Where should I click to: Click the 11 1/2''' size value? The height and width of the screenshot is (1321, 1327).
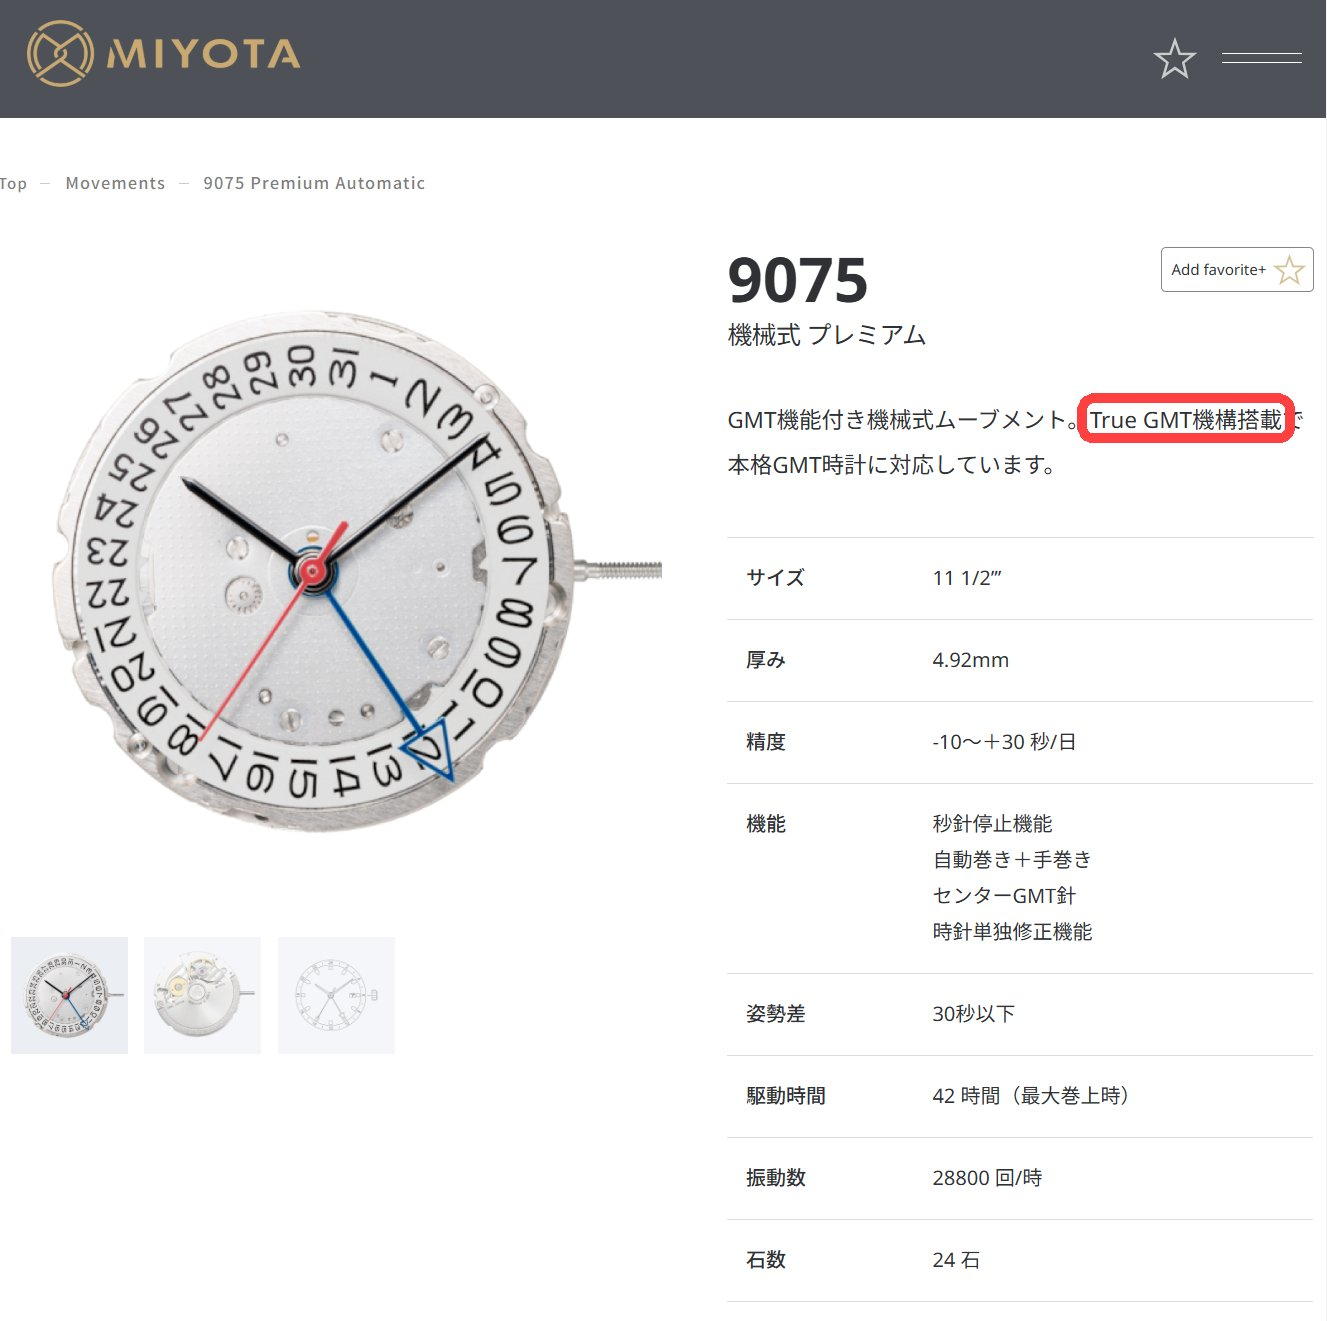point(967,578)
